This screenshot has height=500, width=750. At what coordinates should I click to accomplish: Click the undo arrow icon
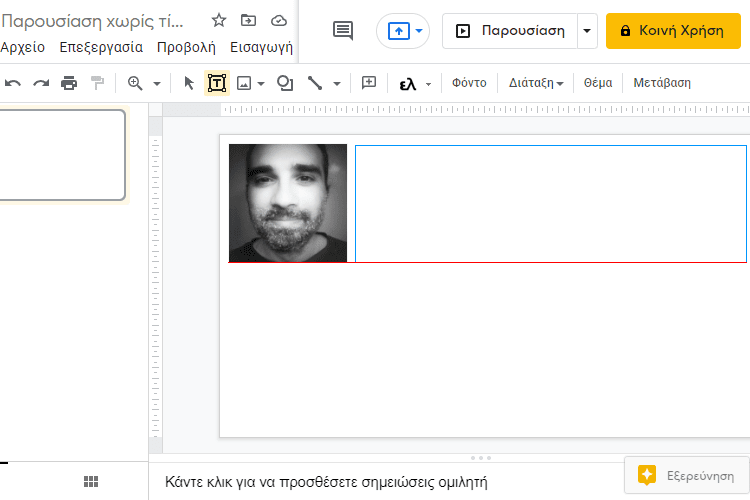coord(13,83)
